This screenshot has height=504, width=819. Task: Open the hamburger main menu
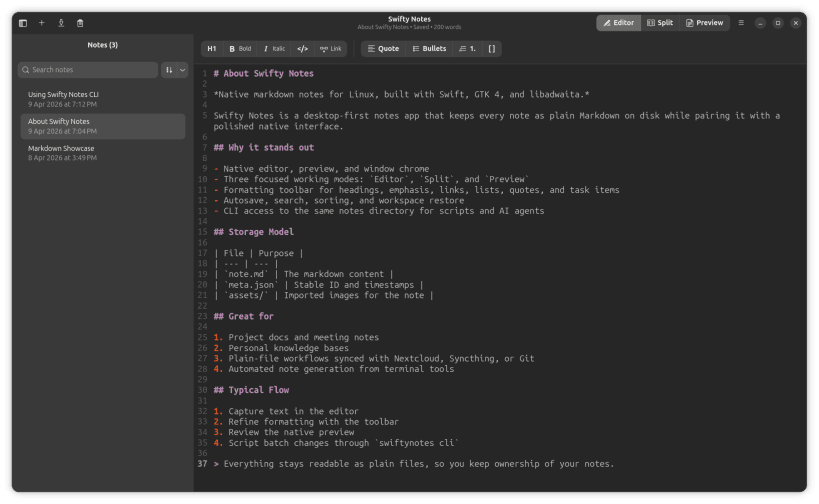pos(741,23)
